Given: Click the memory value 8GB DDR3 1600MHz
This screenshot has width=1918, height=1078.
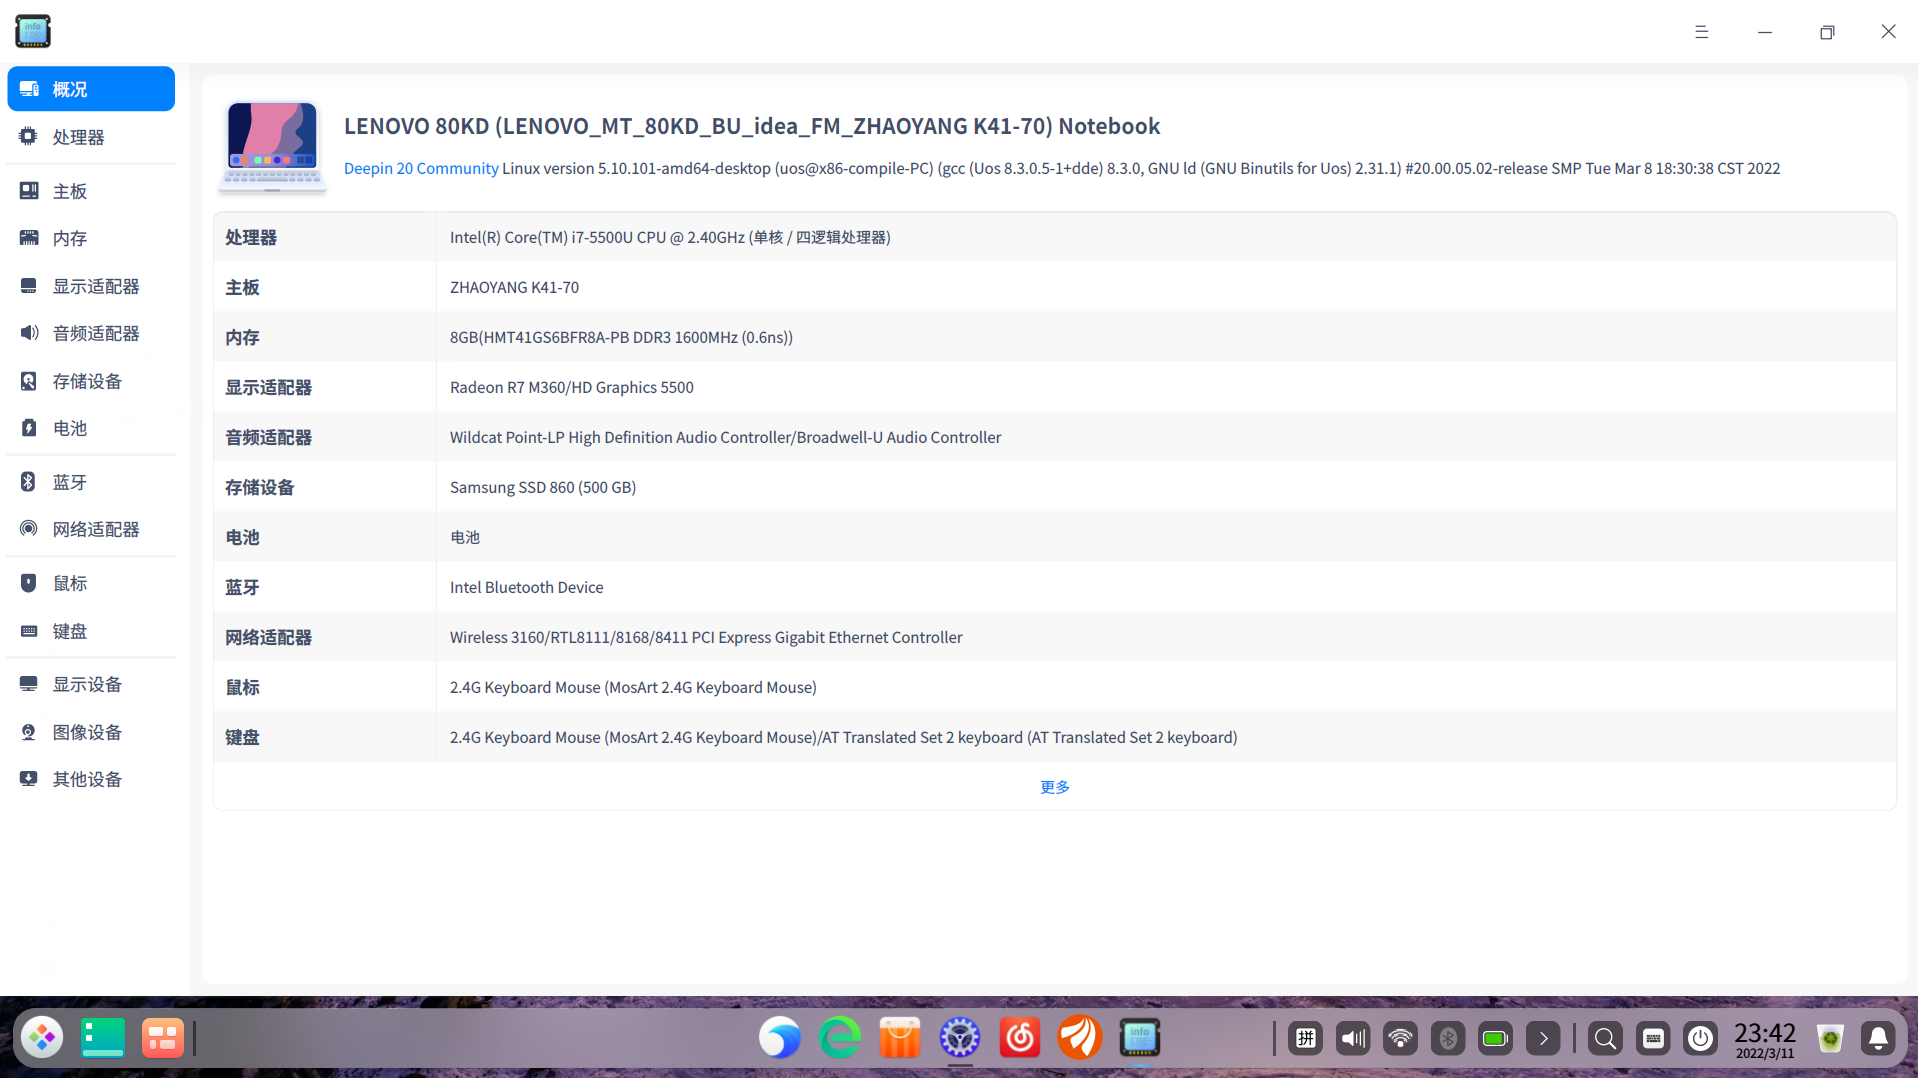Looking at the screenshot, I should (x=621, y=337).
